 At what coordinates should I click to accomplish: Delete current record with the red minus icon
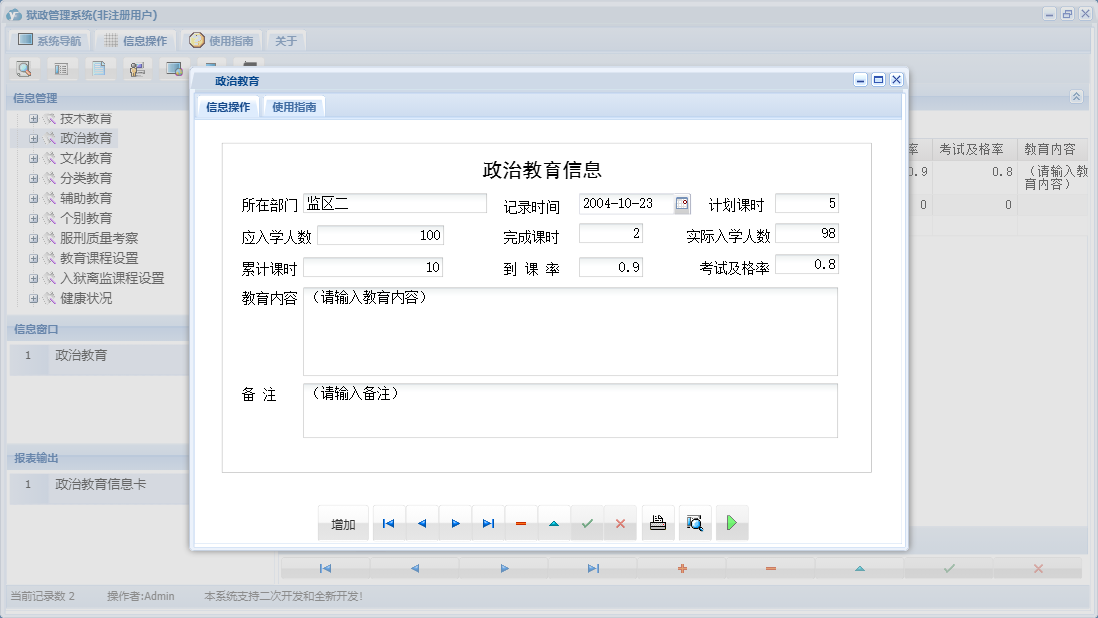(x=521, y=522)
